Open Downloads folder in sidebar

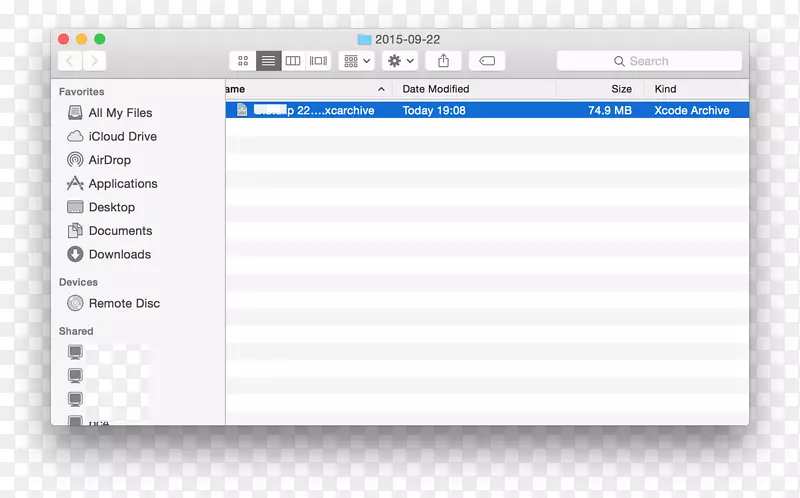(119, 254)
